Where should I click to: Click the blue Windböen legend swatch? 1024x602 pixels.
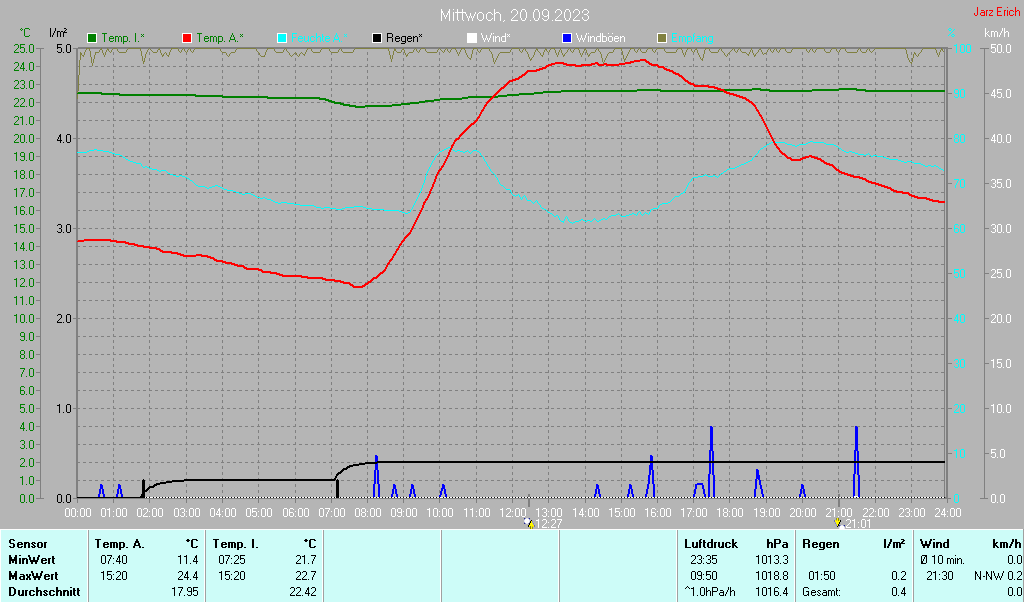tap(567, 39)
